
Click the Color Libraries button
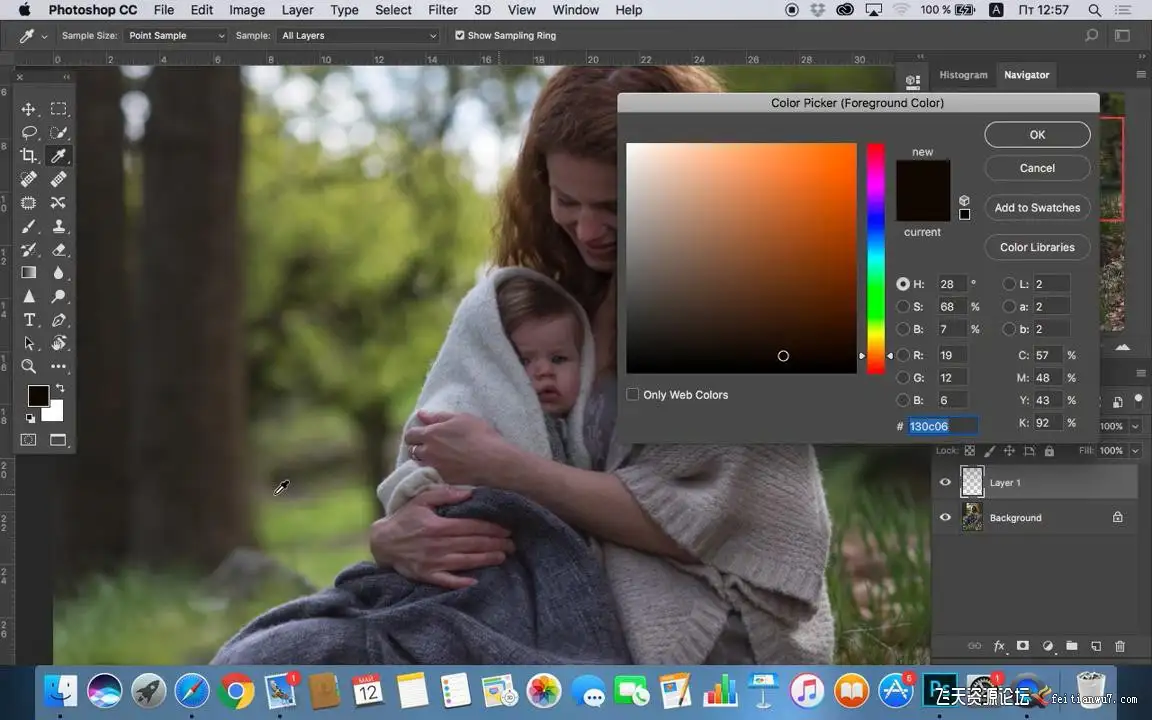pos(1037,247)
